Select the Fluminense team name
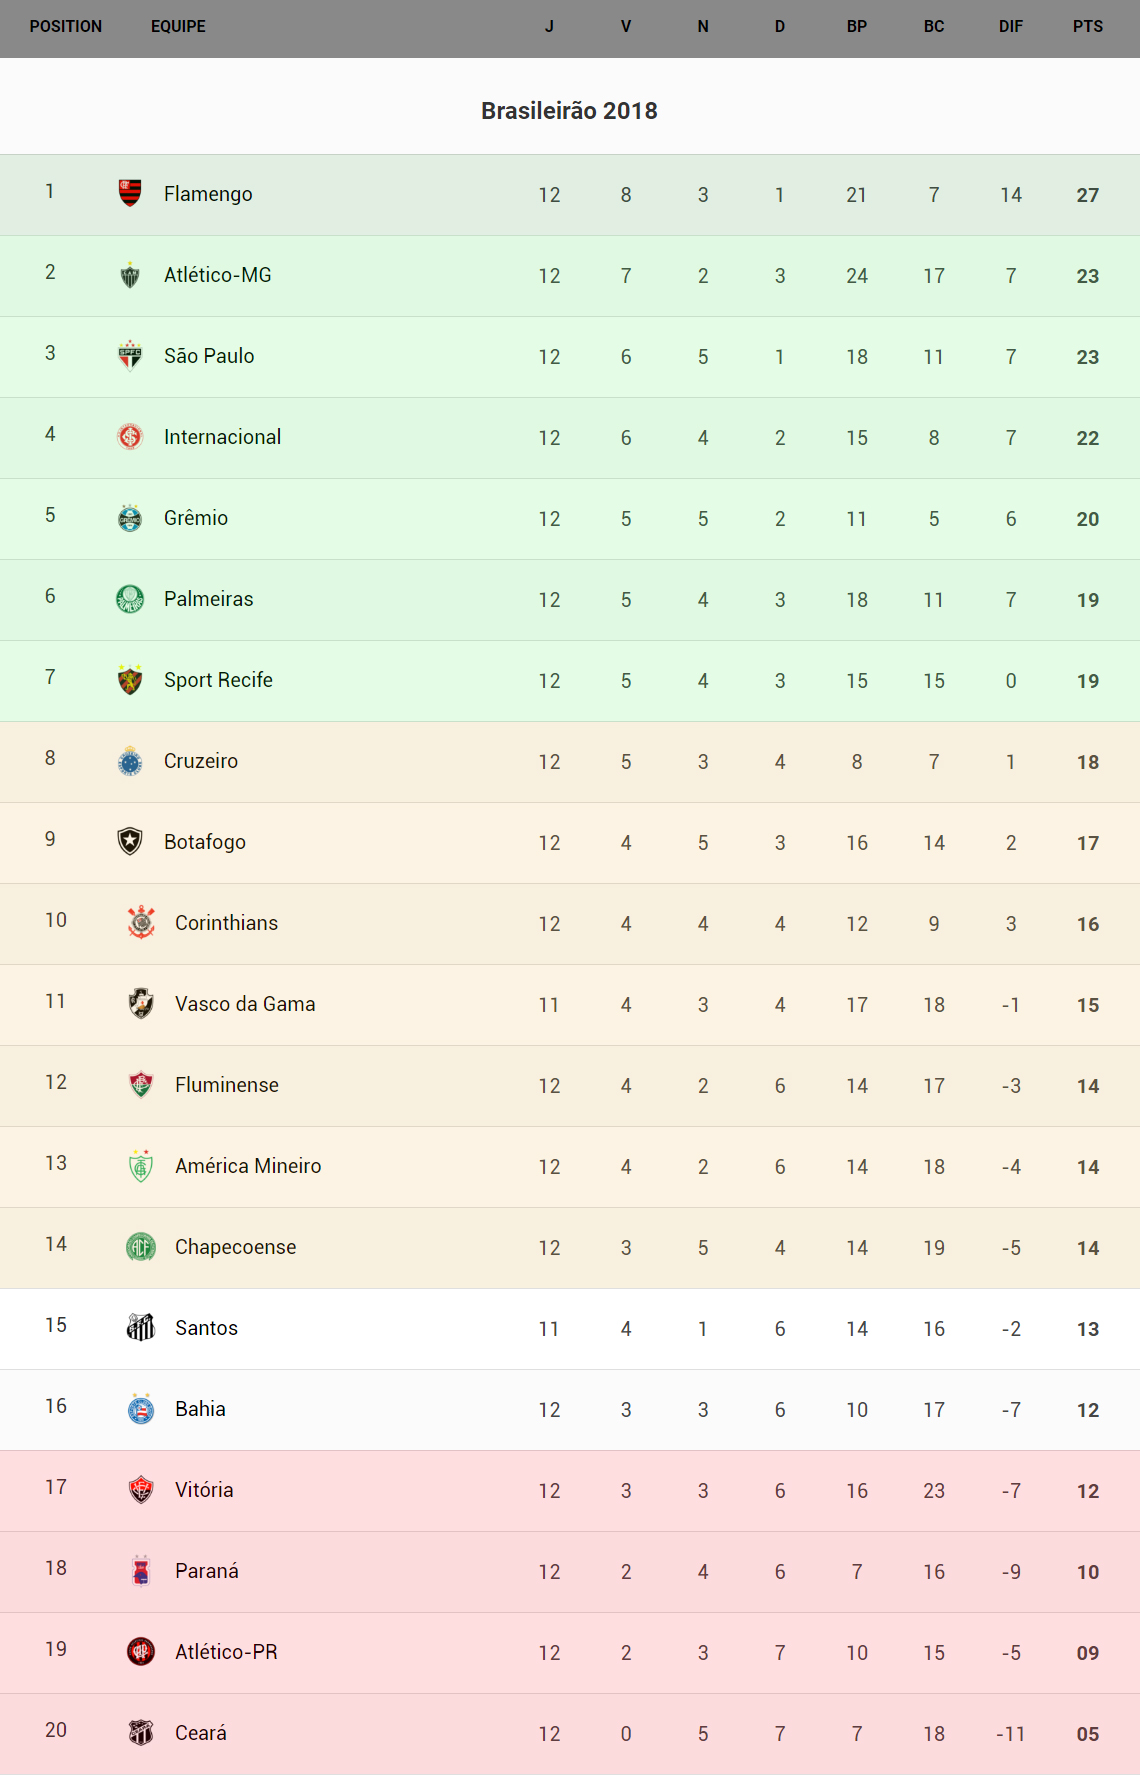Screen dimensions: 1140x1776 click(x=227, y=1085)
